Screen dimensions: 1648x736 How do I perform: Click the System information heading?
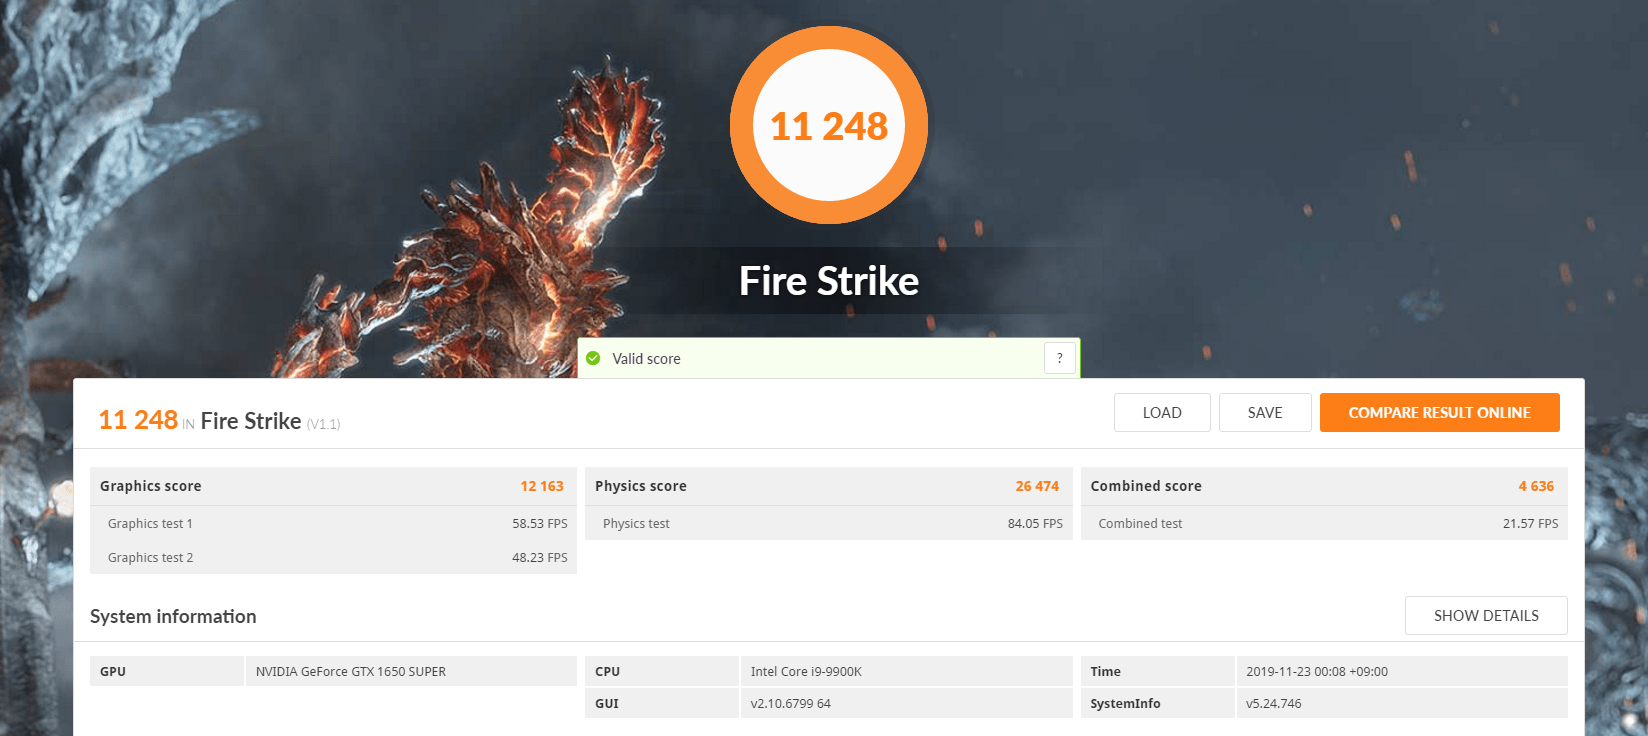point(173,616)
